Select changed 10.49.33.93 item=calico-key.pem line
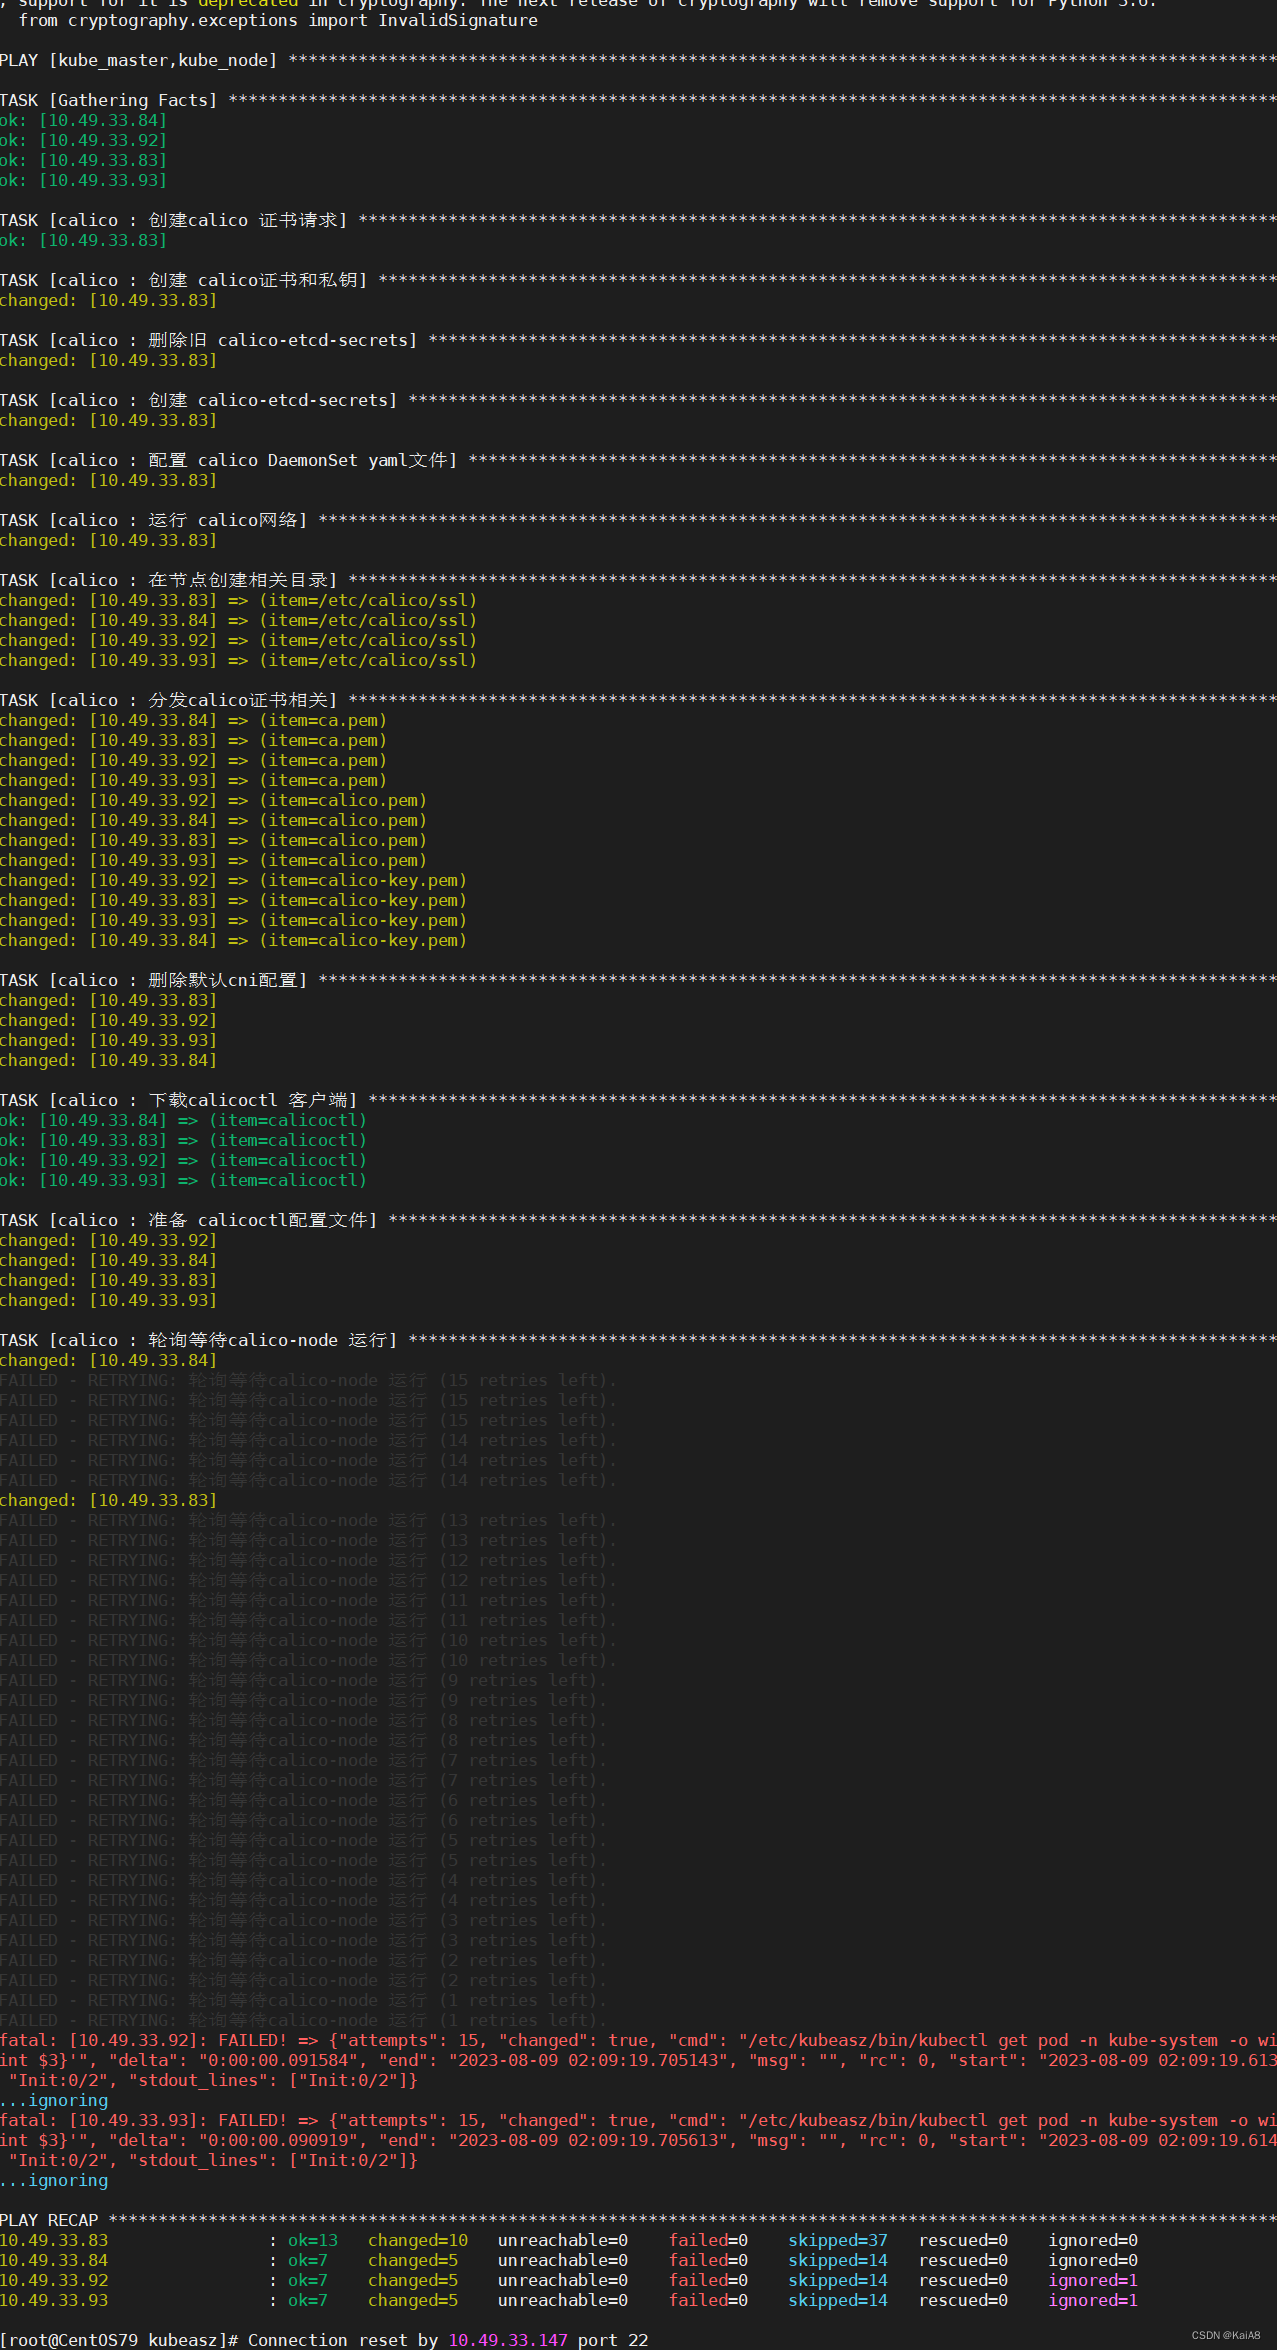The width and height of the screenshot is (1277, 2350). coord(233,920)
